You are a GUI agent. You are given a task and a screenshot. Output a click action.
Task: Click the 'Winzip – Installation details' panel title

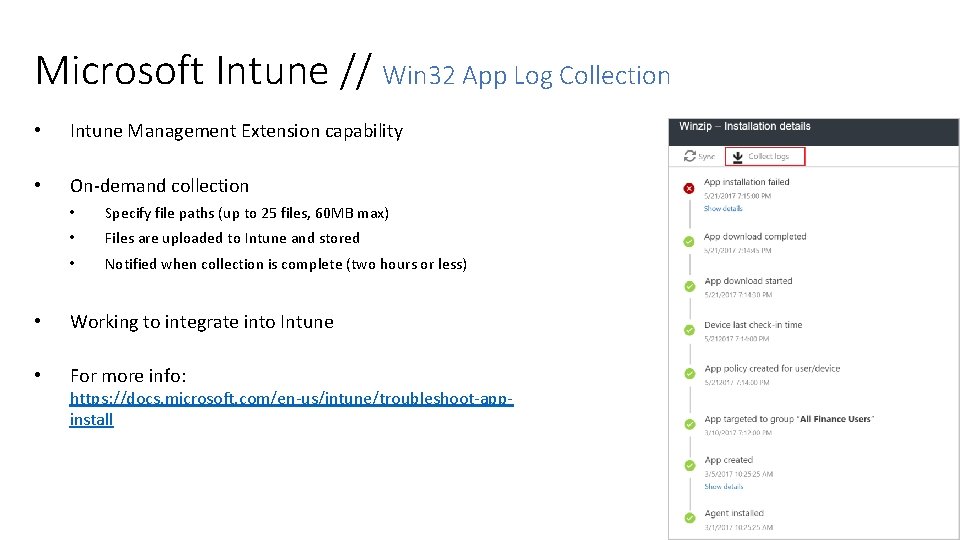744,126
